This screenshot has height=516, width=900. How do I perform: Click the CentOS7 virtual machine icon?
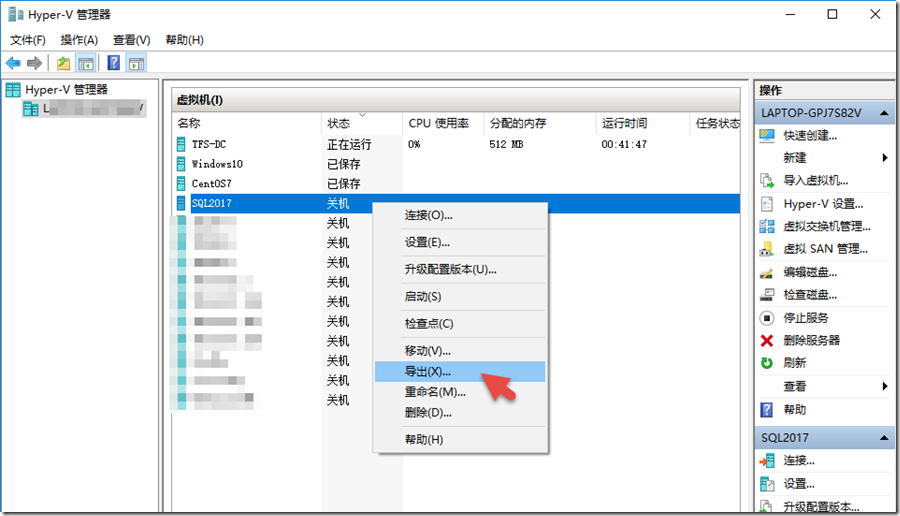(181, 183)
